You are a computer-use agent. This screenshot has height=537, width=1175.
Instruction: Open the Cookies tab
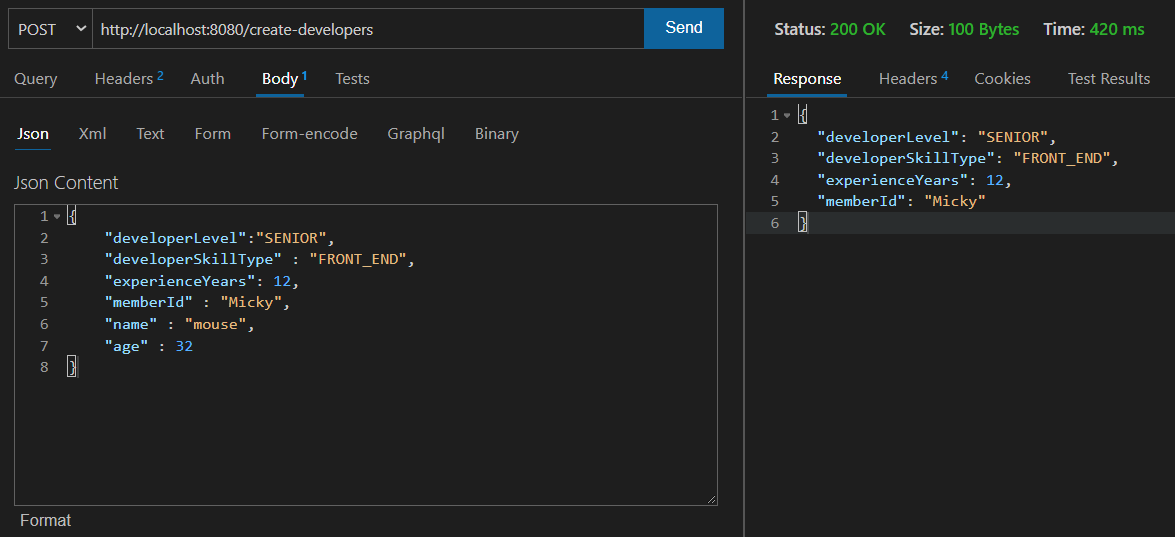[x=1002, y=79]
